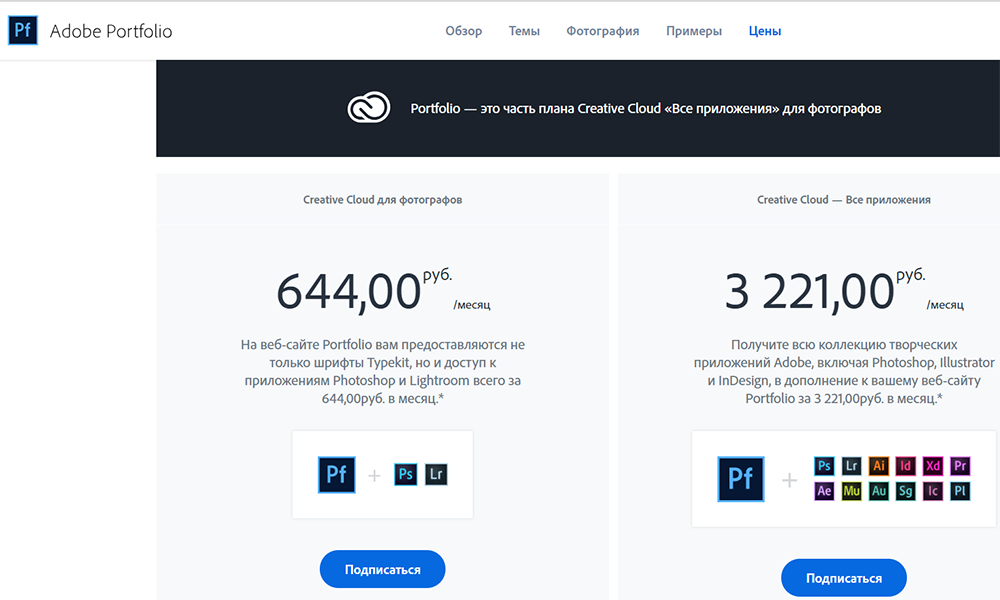Click the SpeedGrade (Sg) icon
Screen dimensions: 1000x600
(x=906, y=491)
